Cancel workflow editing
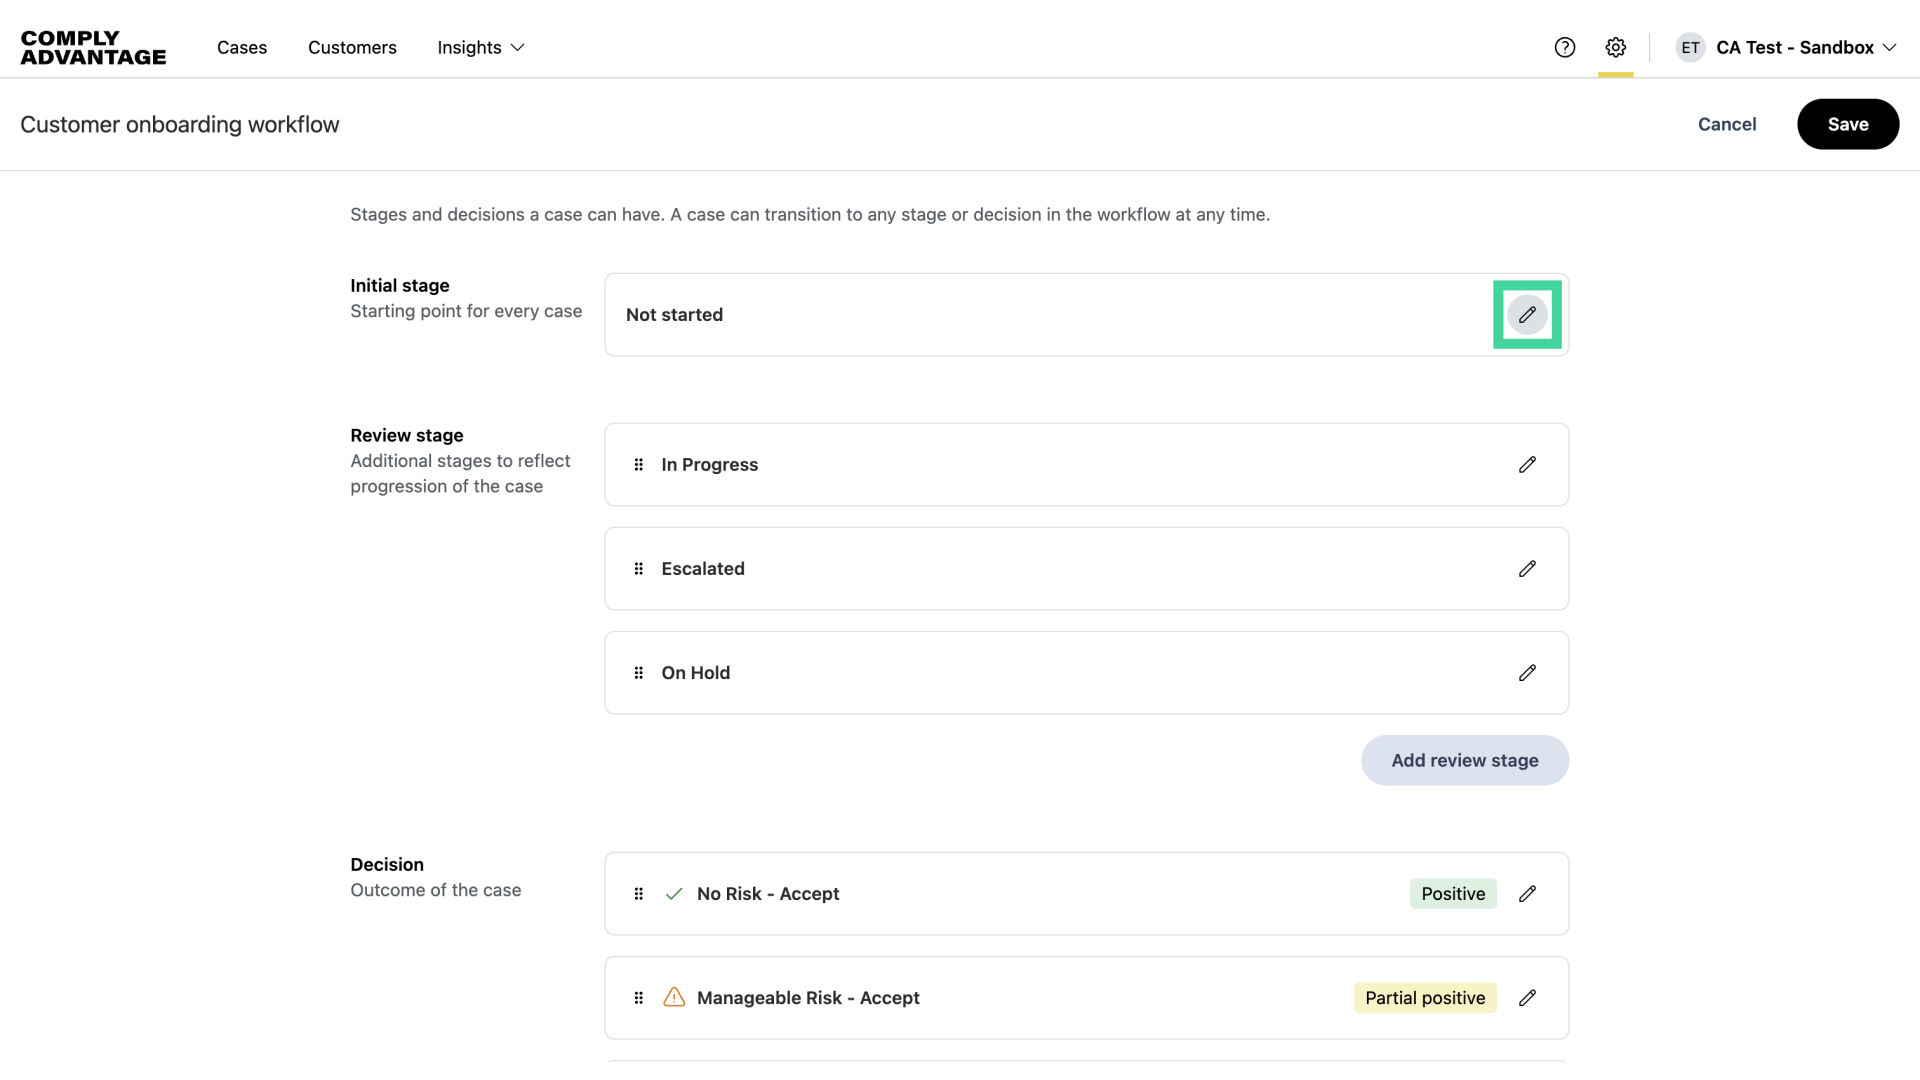Image resolution: width=1920 pixels, height=1080 pixels. [1727, 124]
